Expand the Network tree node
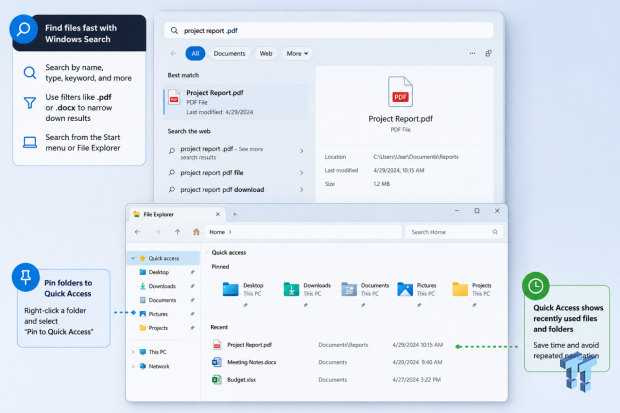Screen dimensions: 620x413 133,366
